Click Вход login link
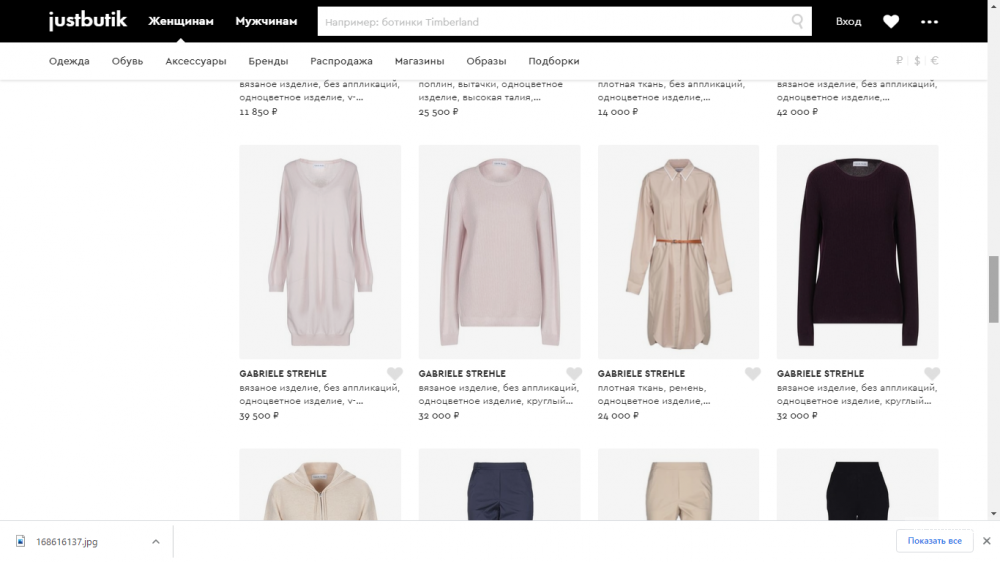The width and height of the screenshot is (1000, 562). click(848, 22)
